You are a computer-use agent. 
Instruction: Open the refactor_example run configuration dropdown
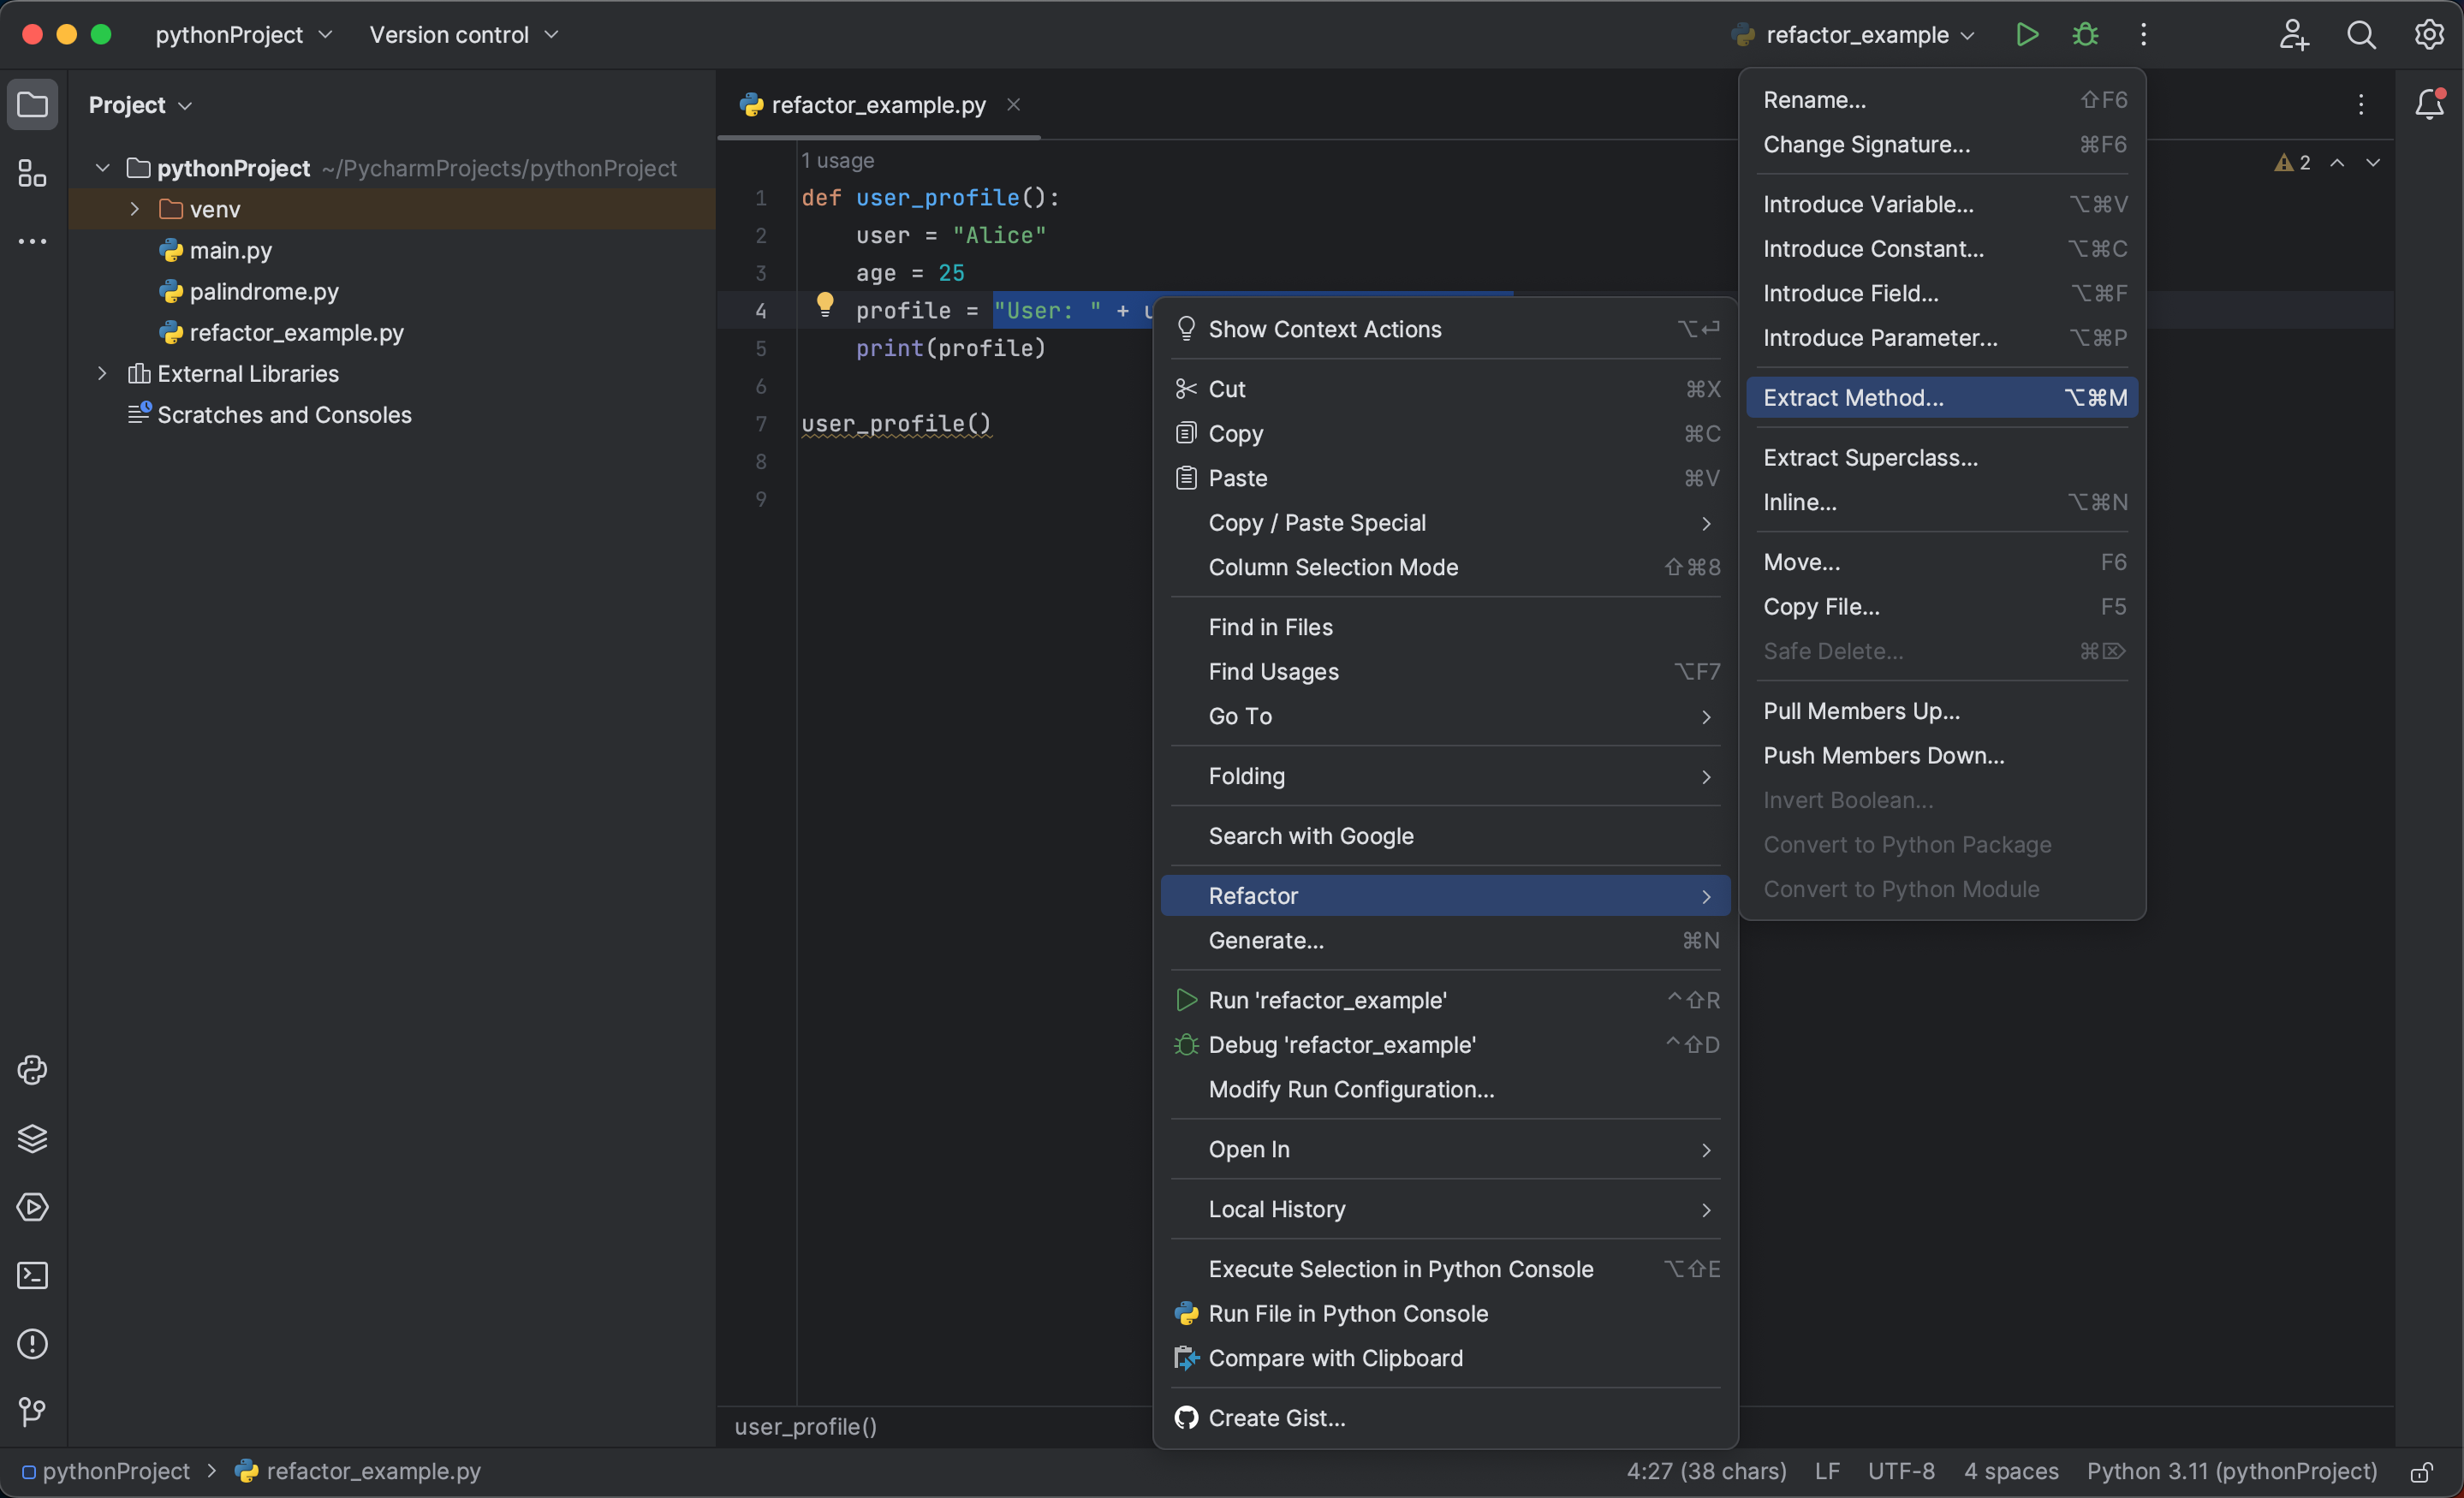pos(1856,35)
